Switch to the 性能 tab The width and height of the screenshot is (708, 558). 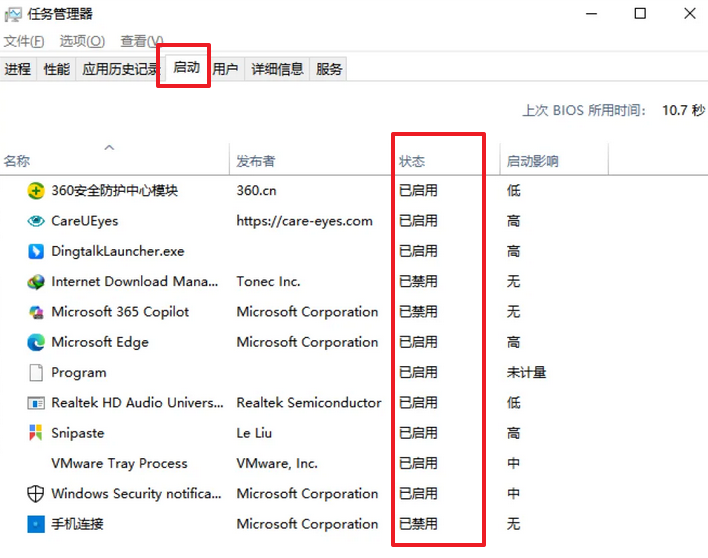56,69
